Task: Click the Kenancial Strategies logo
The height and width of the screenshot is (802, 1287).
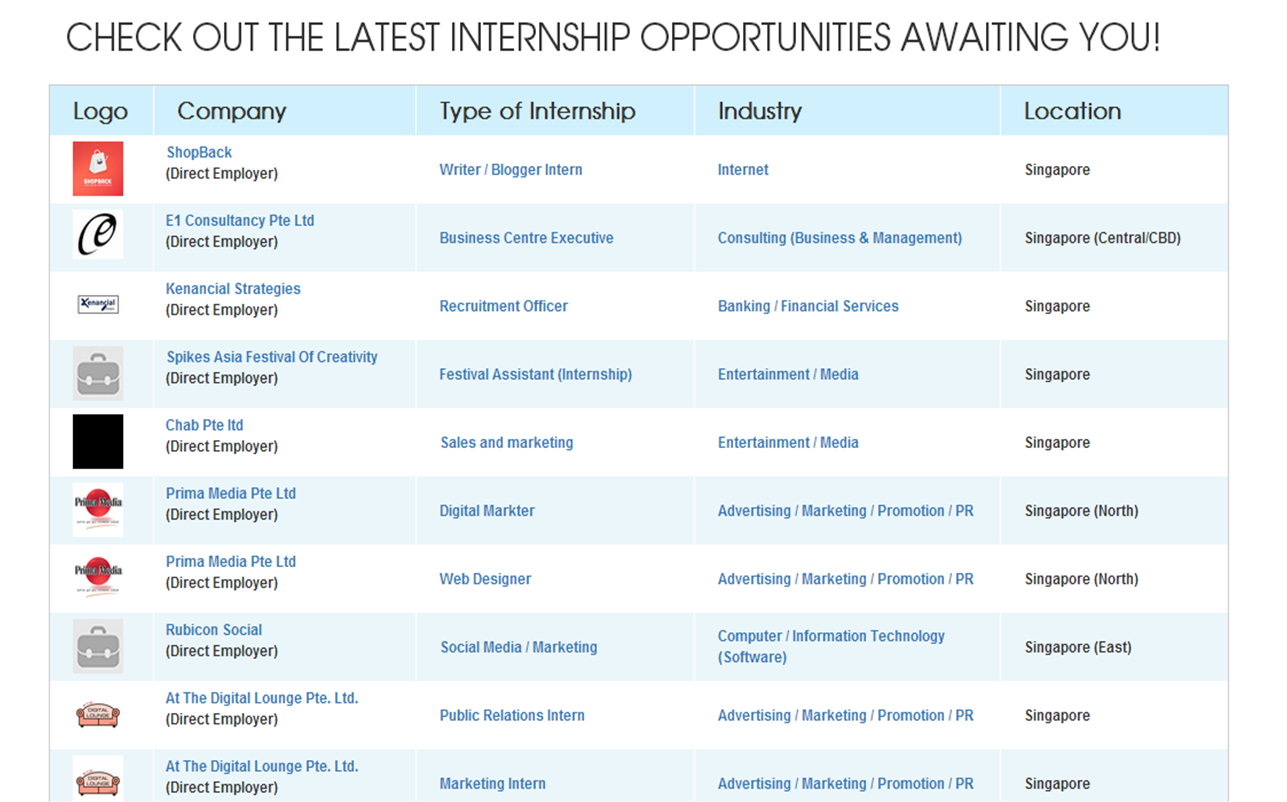Action: (98, 304)
